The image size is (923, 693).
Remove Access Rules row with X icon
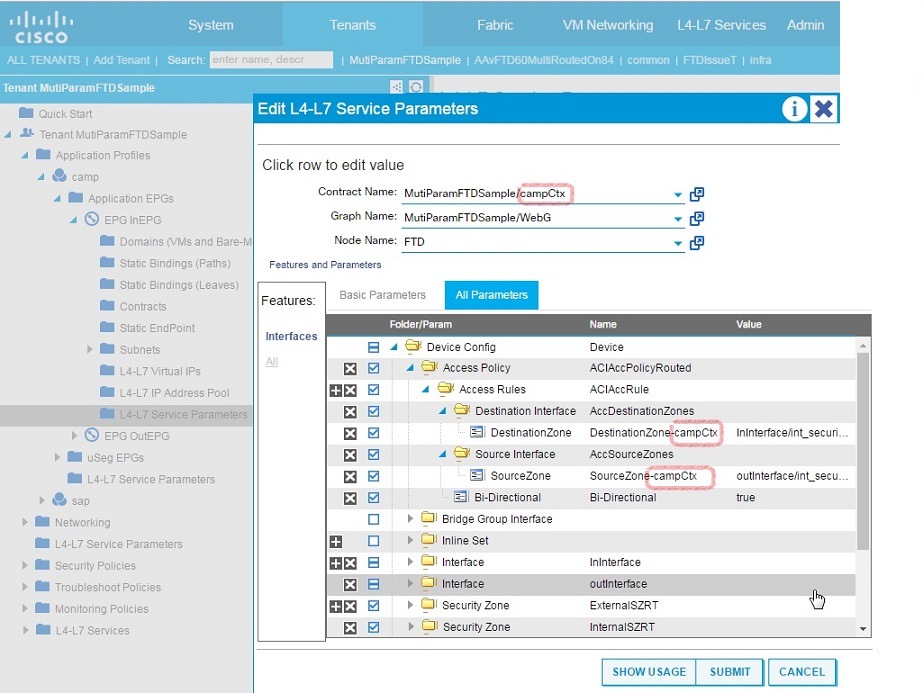pyautogui.click(x=350, y=390)
